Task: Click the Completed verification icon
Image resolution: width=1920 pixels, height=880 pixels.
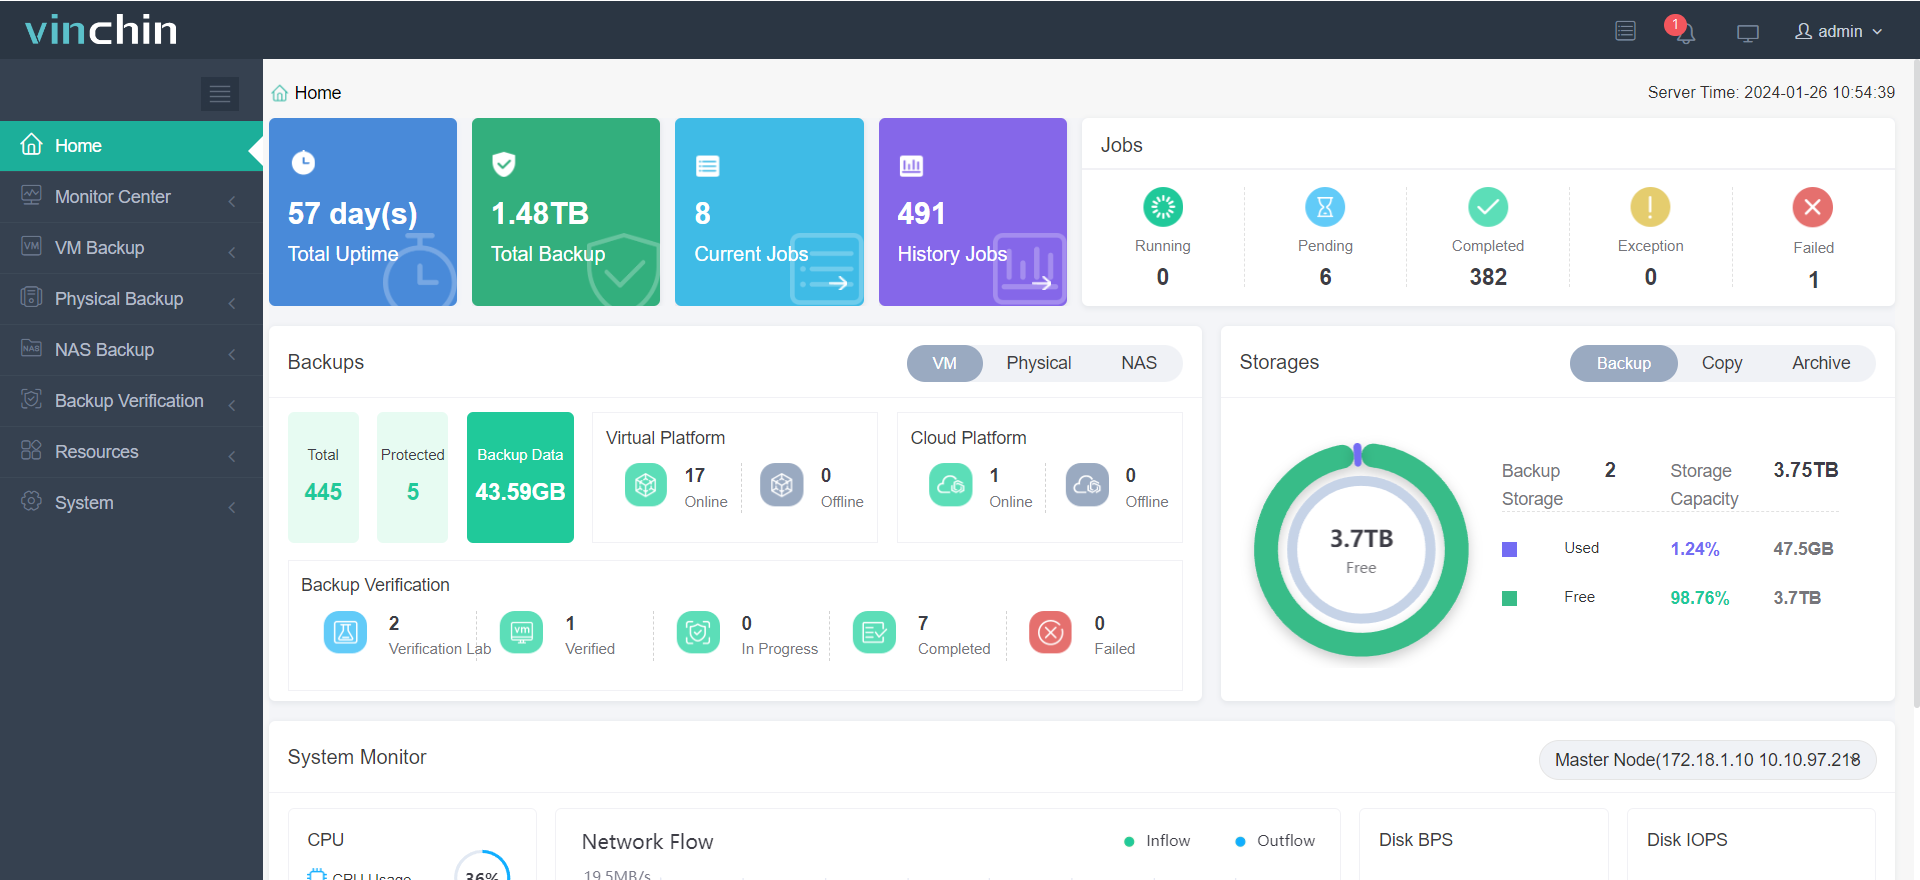Action: click(874, 632)
